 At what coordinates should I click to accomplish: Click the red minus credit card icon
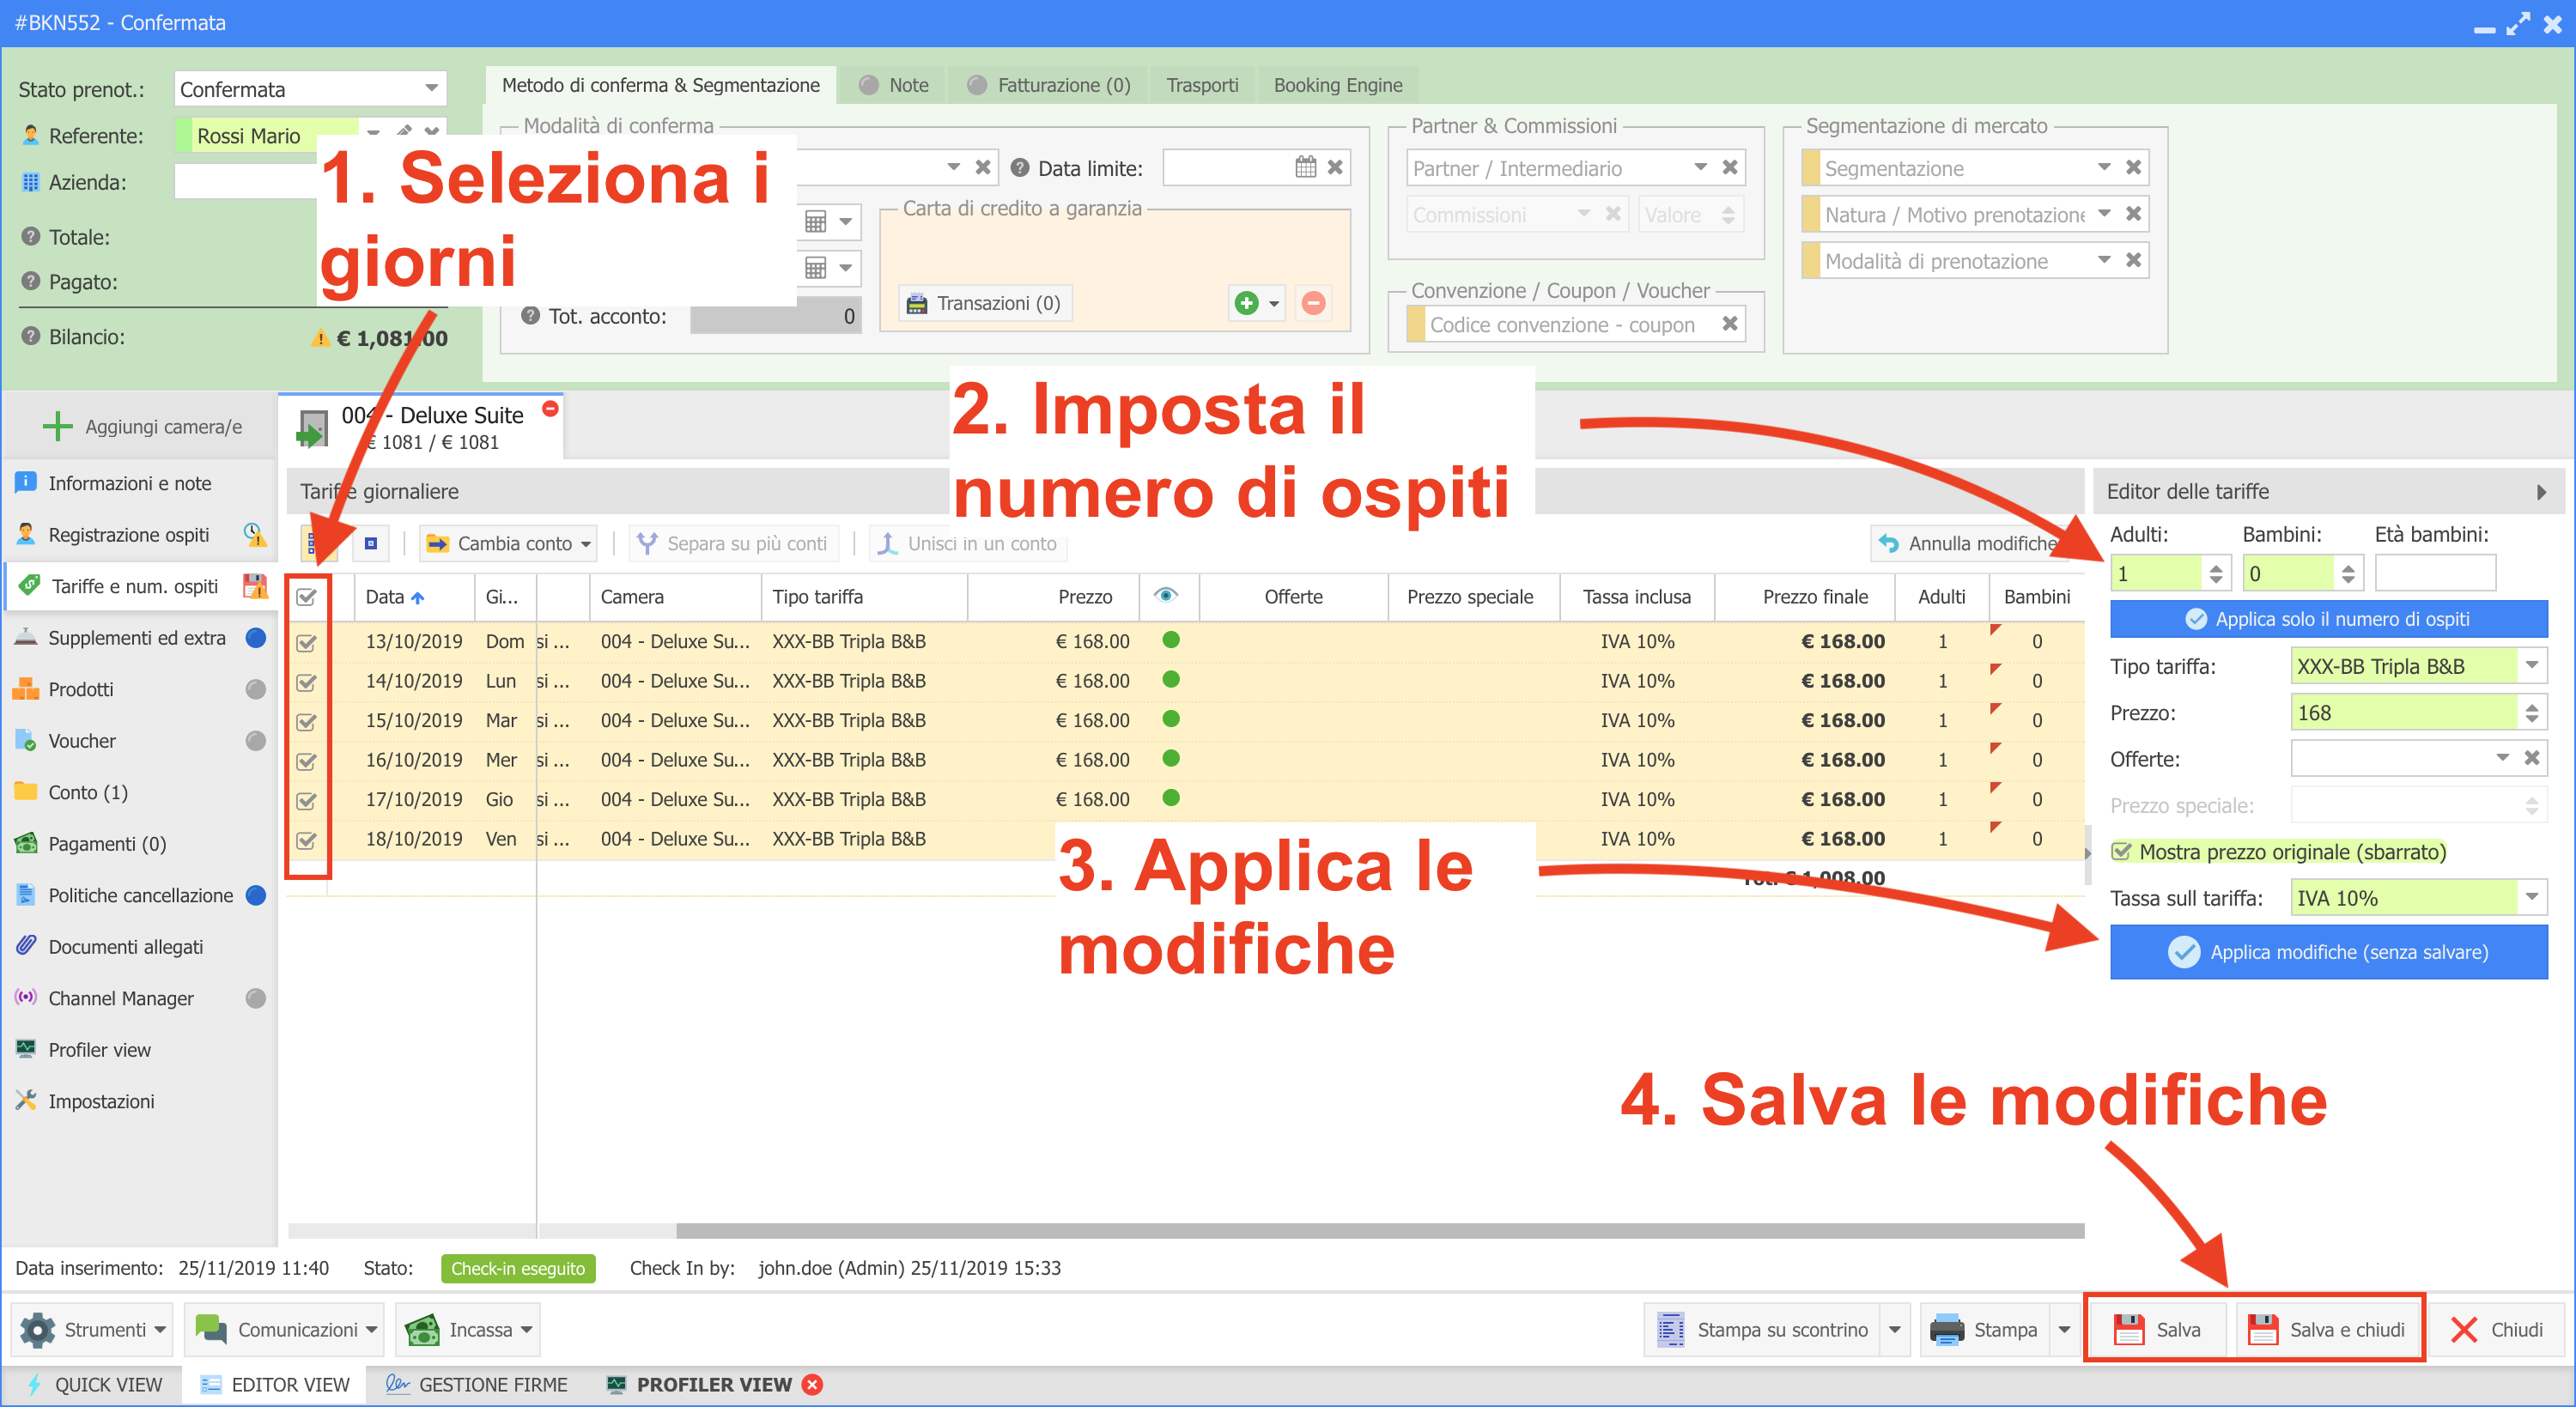[1313, 302]
